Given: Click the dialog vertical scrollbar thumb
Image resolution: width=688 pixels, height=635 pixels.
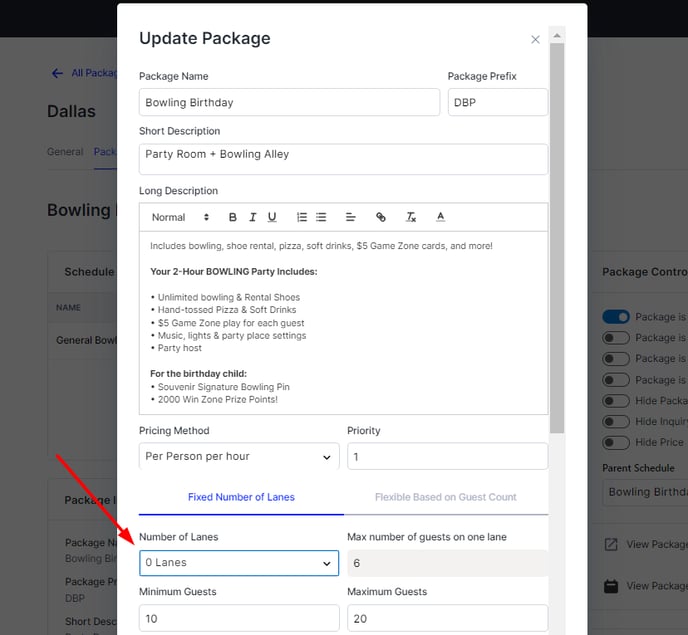Looking at the screenshot, I should (557, 238).
